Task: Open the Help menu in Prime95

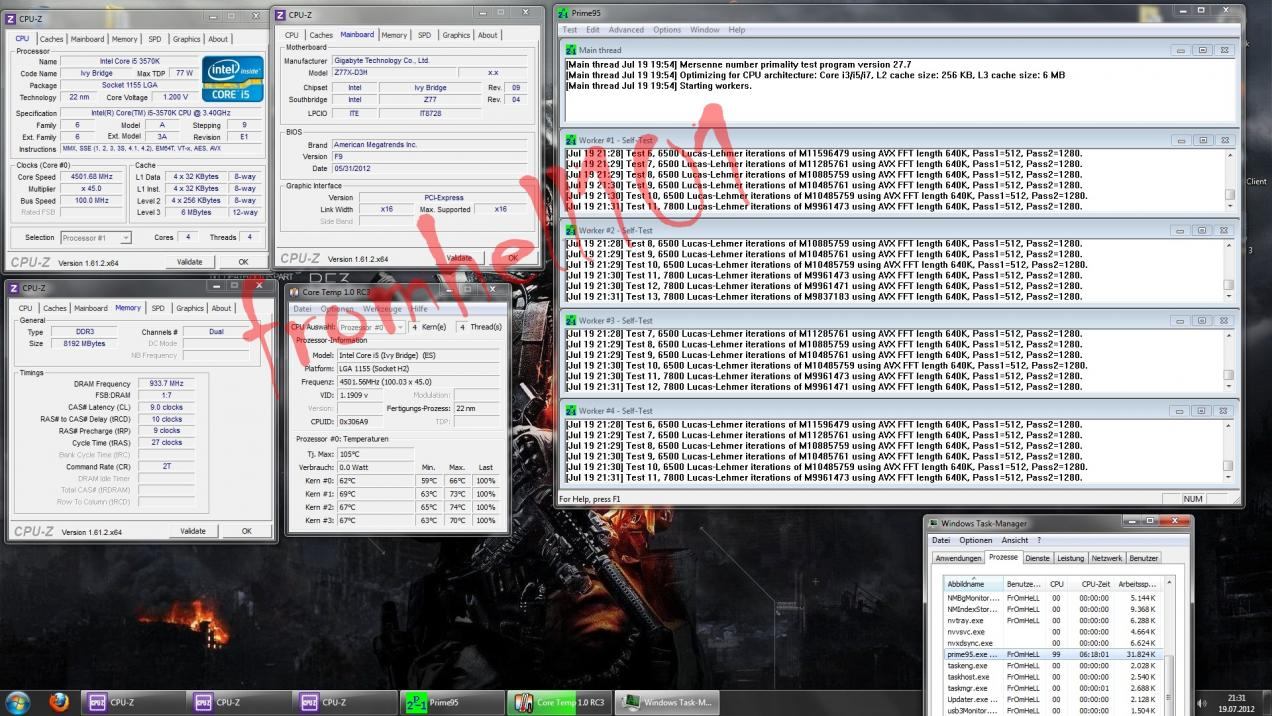Action: [x=737, y=30]
